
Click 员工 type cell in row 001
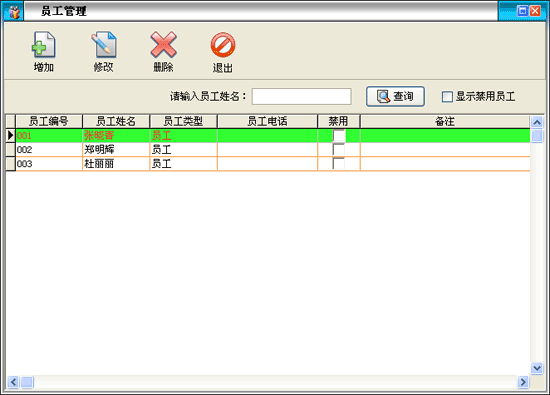tap(183, 136)
